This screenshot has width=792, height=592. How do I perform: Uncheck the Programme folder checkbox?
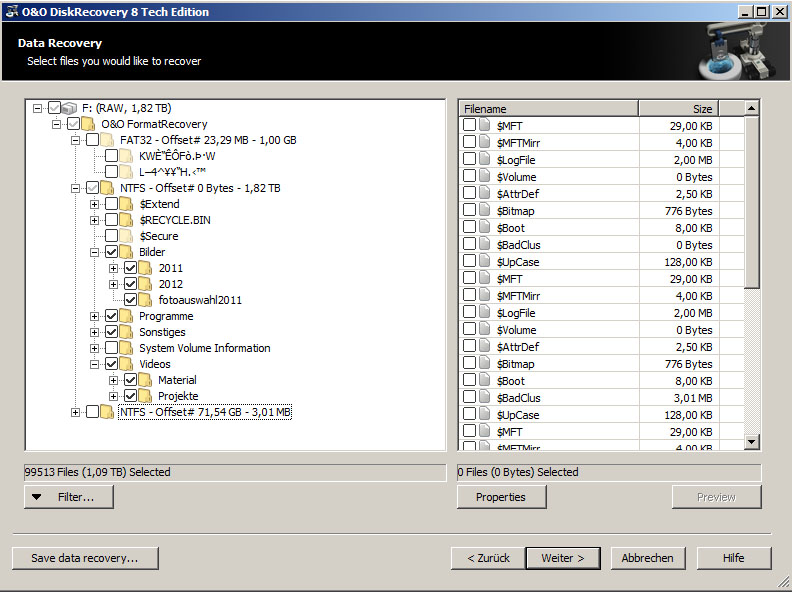point(112,316)
